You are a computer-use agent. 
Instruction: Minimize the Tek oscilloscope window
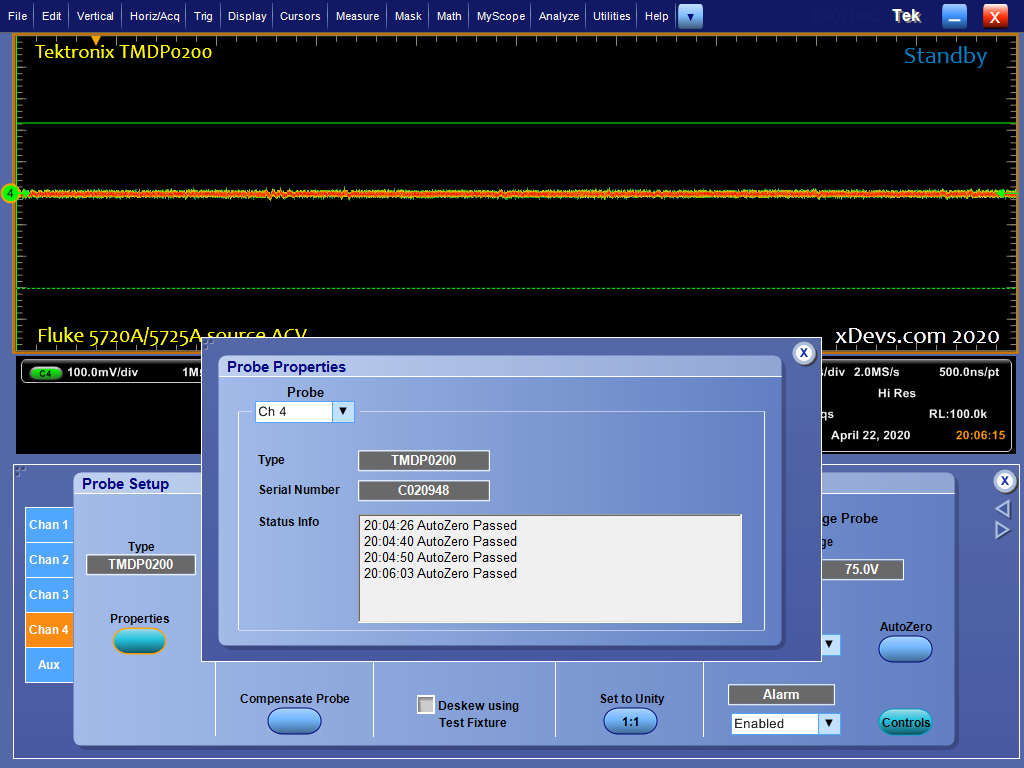click(x=954, y=16)
